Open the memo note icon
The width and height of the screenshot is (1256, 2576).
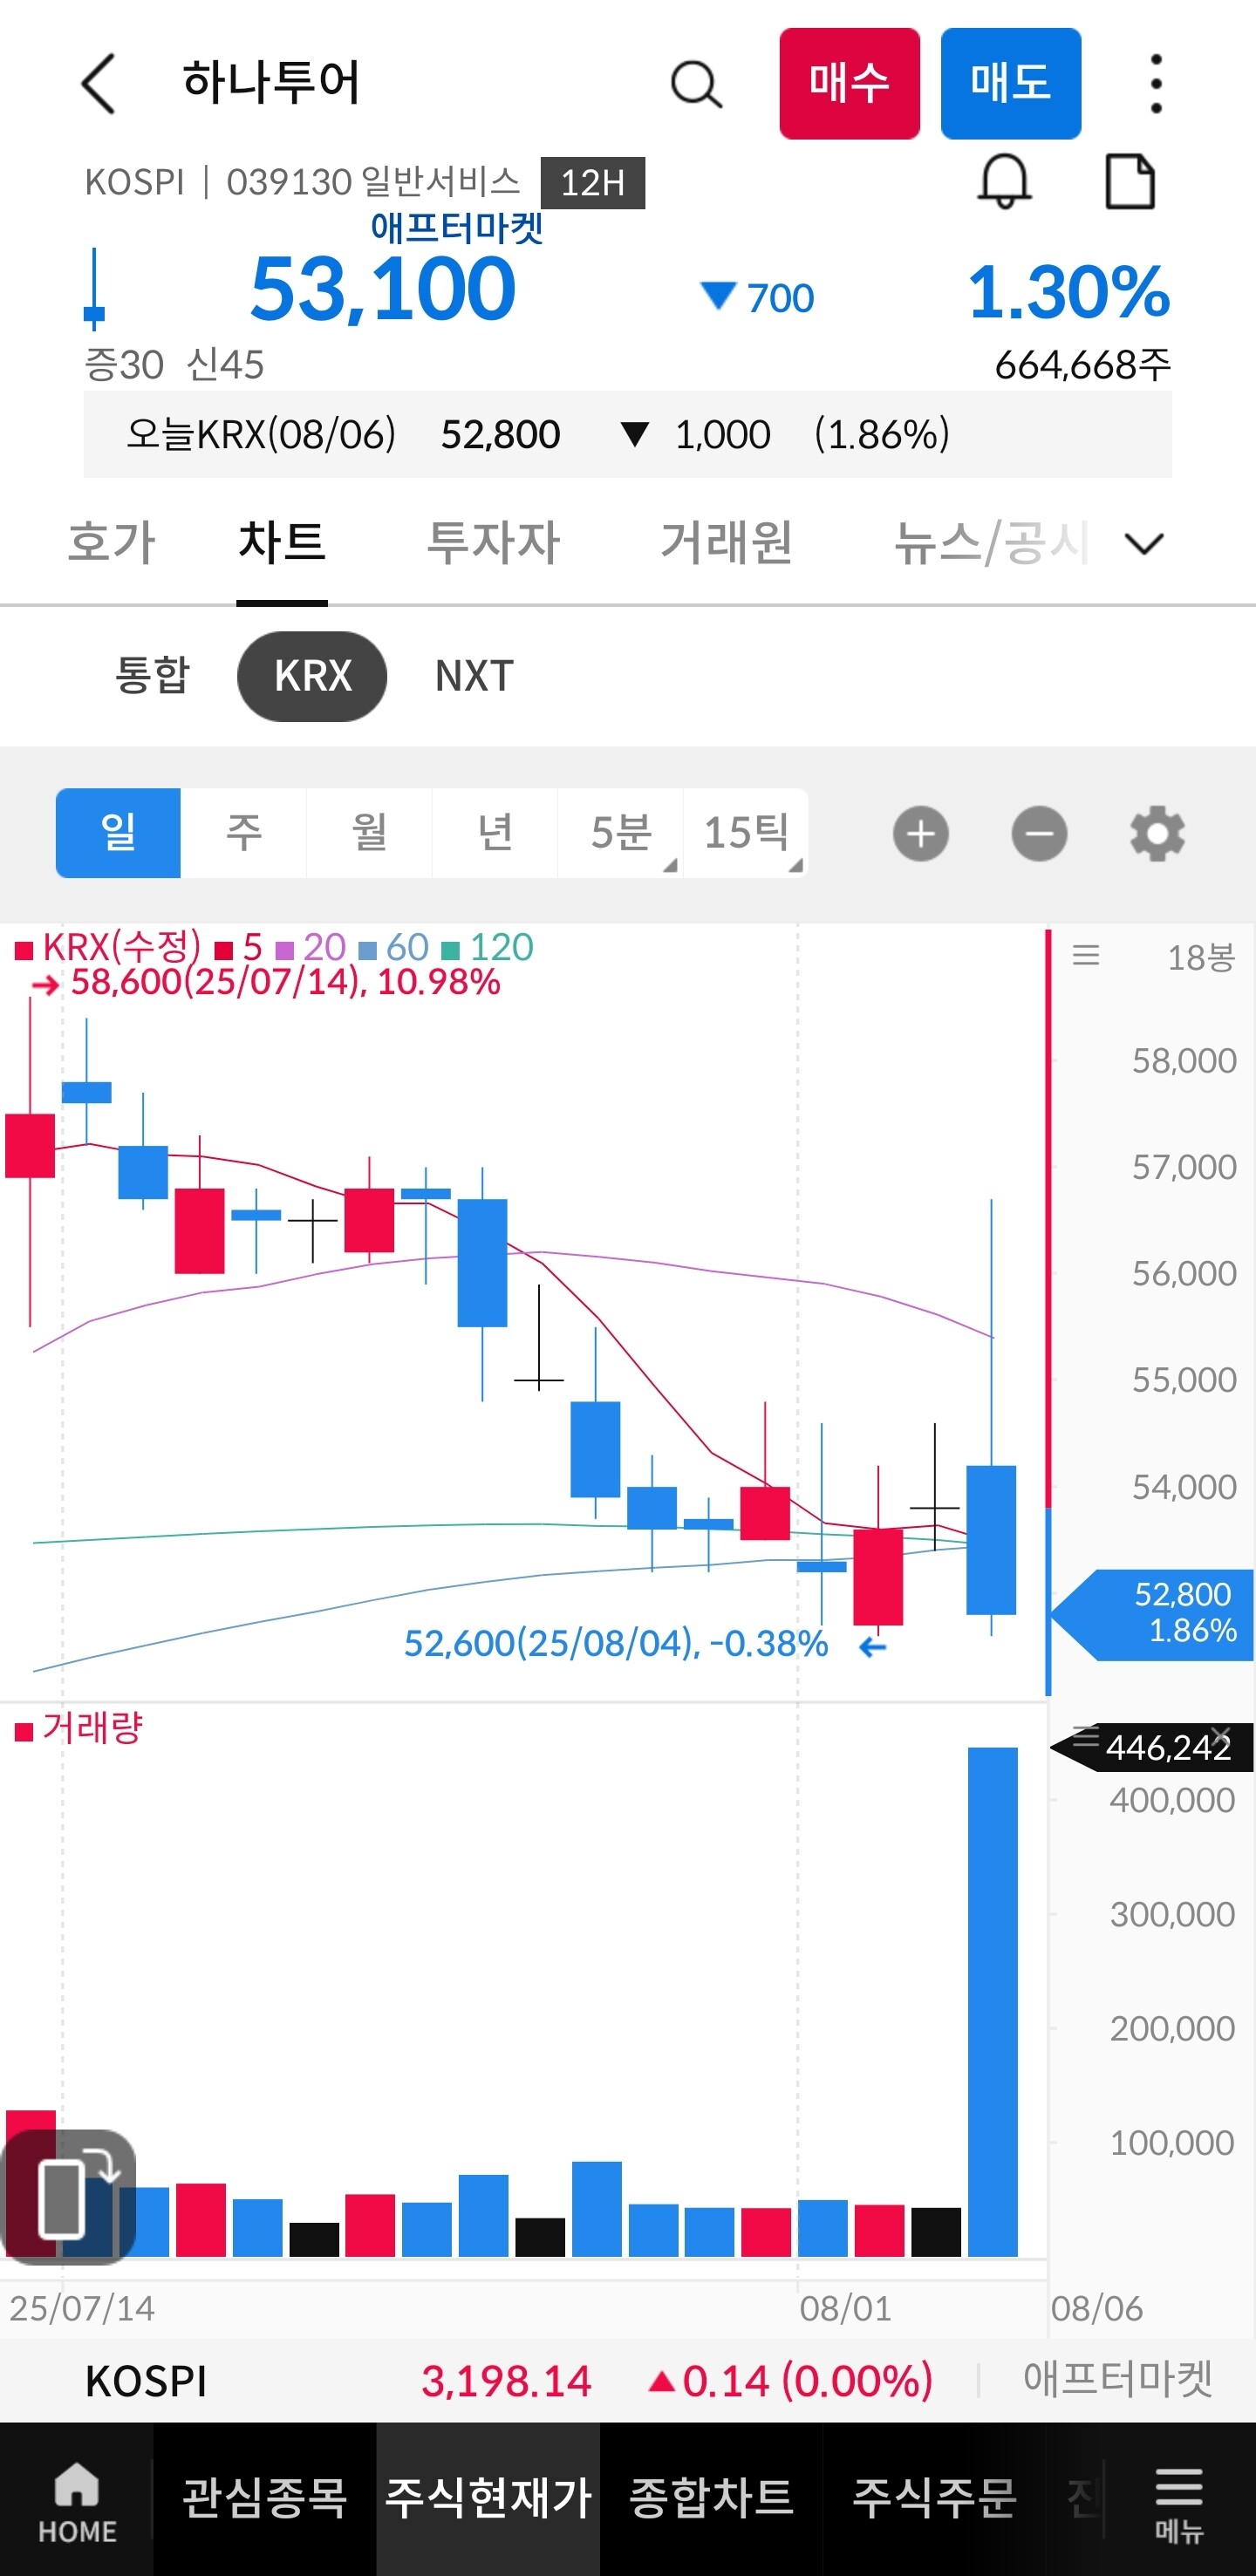[x=1130, y=181]
